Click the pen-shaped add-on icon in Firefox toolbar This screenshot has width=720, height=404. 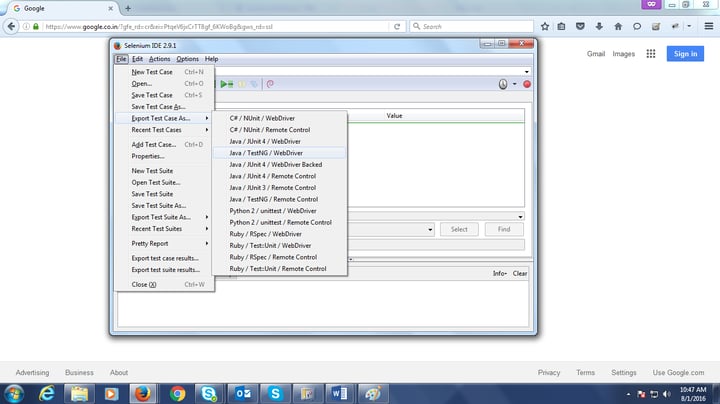675,27
